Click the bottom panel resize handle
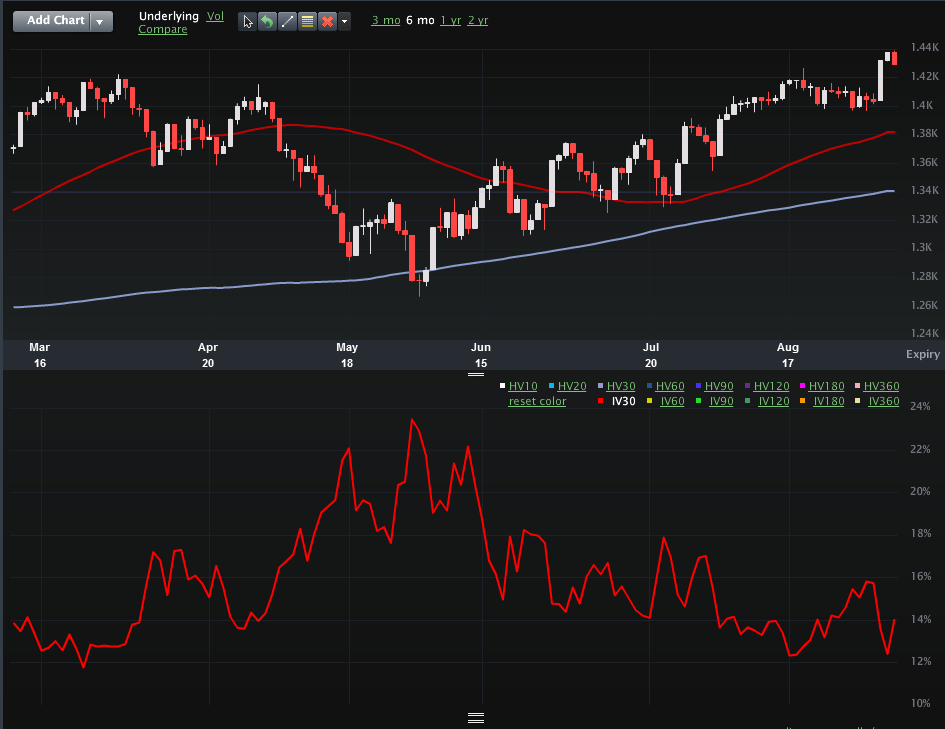Image resolution: width=945 pixels, height=729 pixels. tap(476, 718)
